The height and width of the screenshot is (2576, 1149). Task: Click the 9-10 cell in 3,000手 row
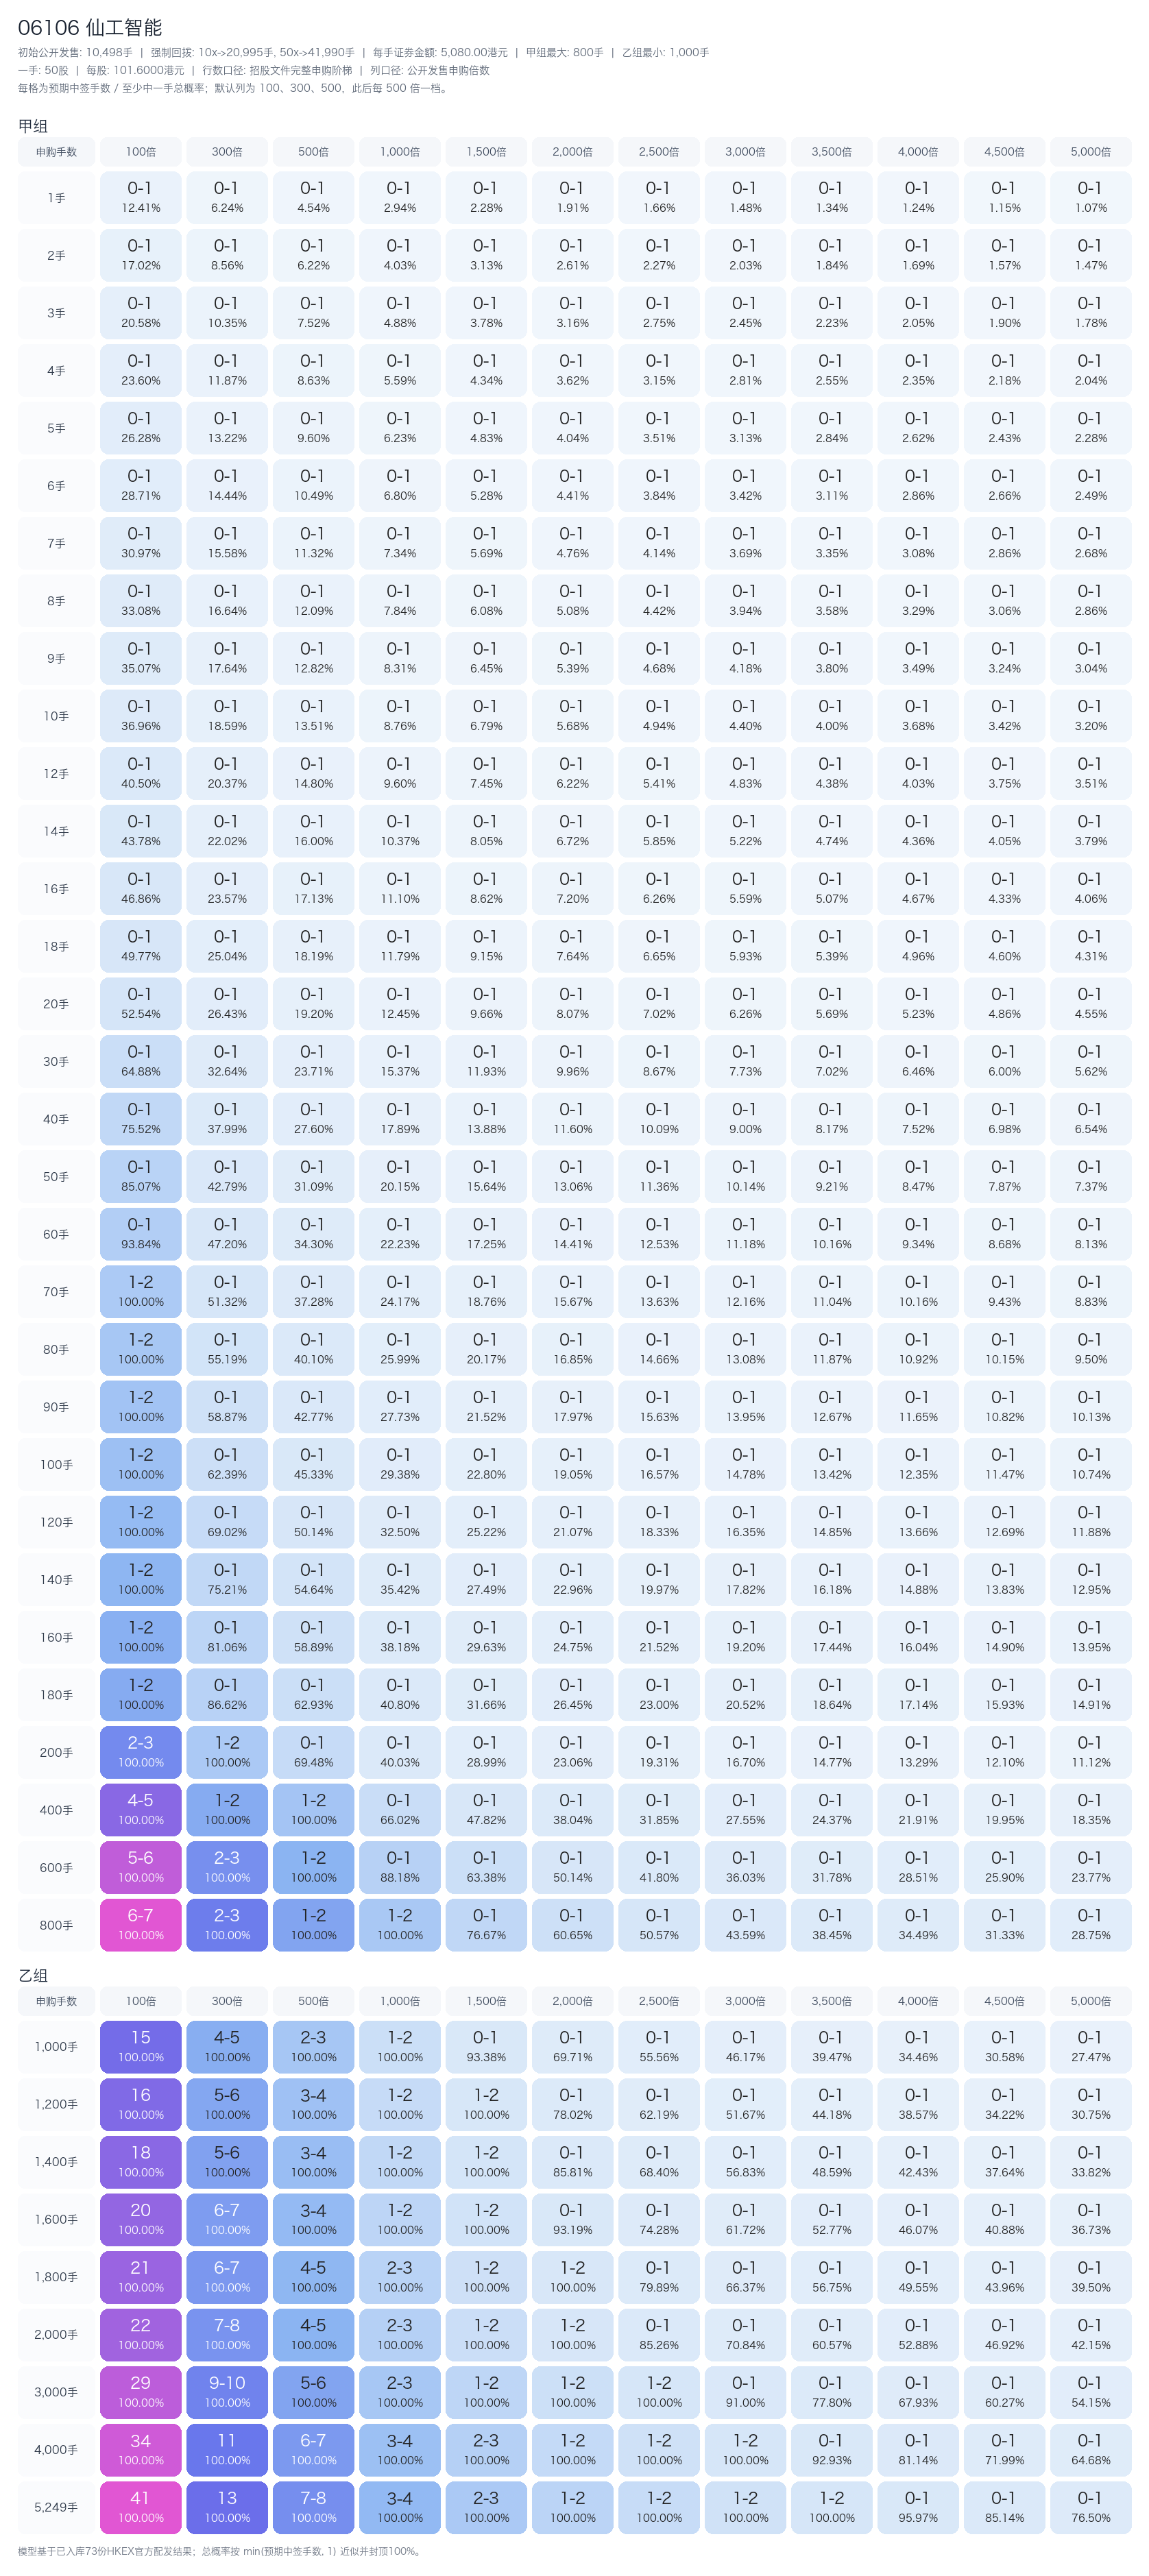(x=227, y=2392)
